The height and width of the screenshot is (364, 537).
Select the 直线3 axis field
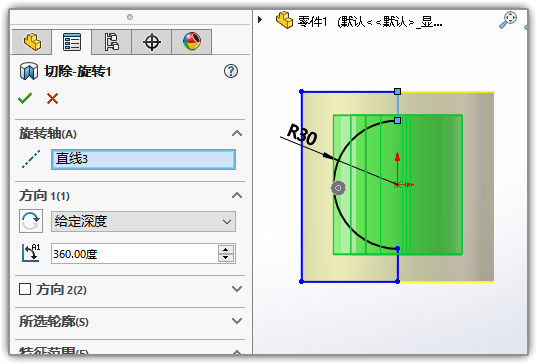[143, 159]
